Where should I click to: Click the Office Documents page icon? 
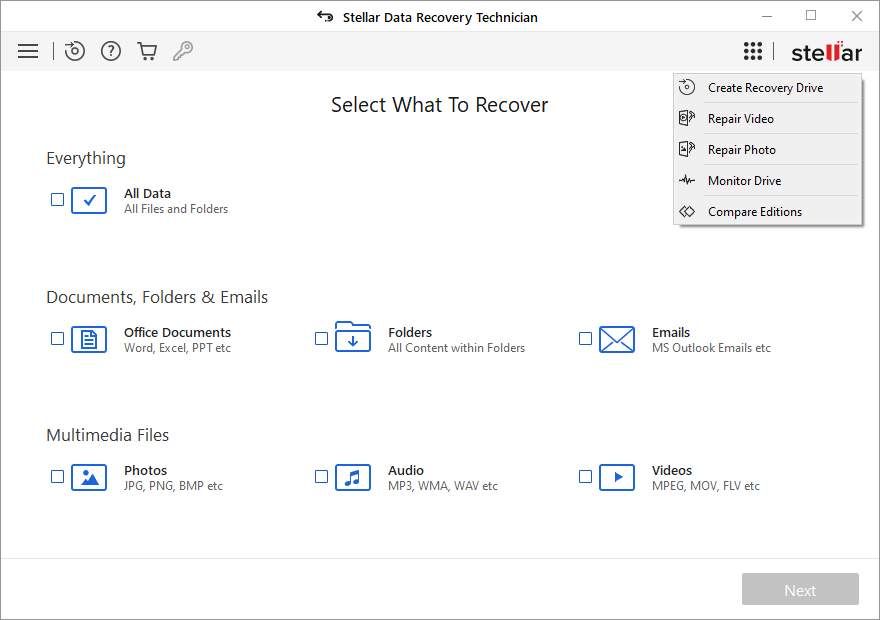click(89, 339)
